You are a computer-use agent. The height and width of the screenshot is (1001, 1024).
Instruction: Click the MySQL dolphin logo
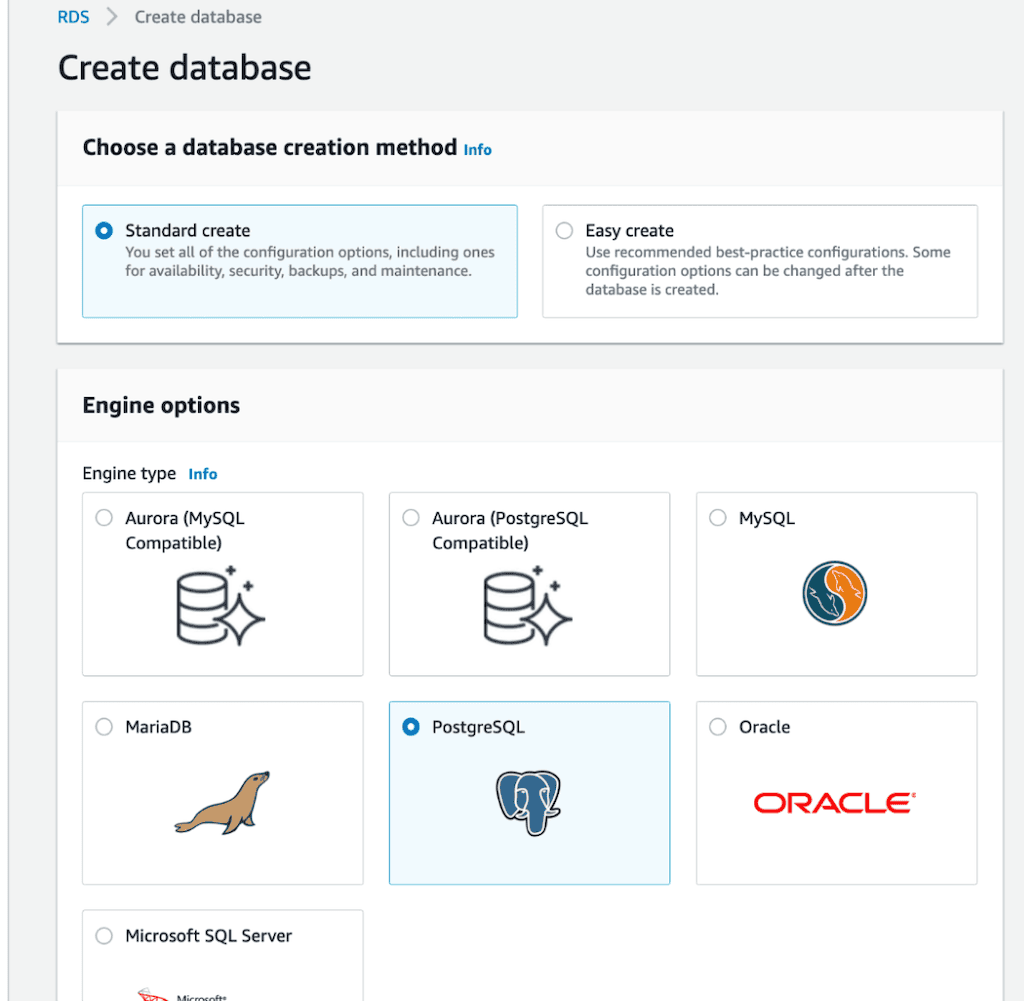836,593
